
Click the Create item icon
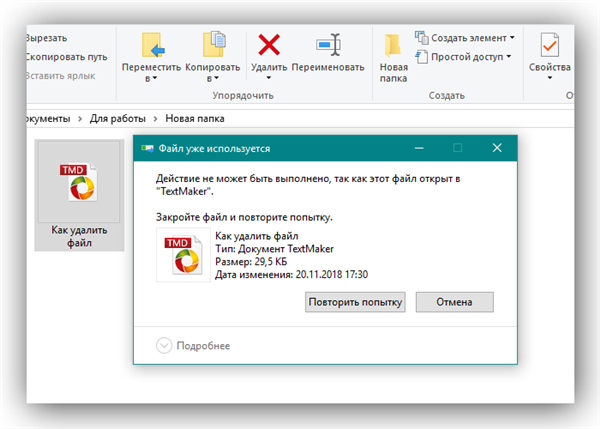[x=421, y=38]
